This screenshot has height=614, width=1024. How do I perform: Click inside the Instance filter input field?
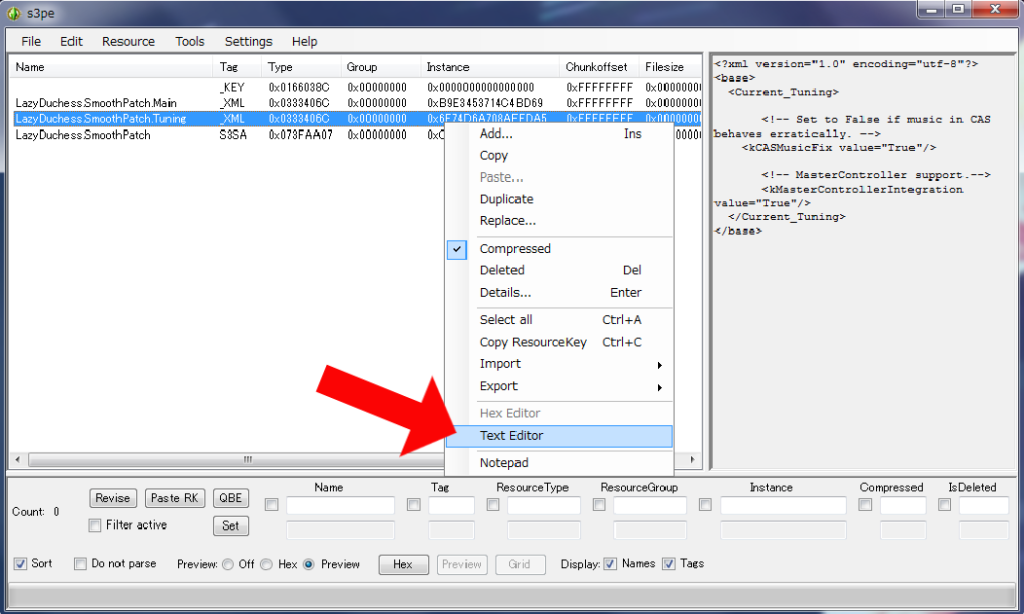(x=783, y=505)
